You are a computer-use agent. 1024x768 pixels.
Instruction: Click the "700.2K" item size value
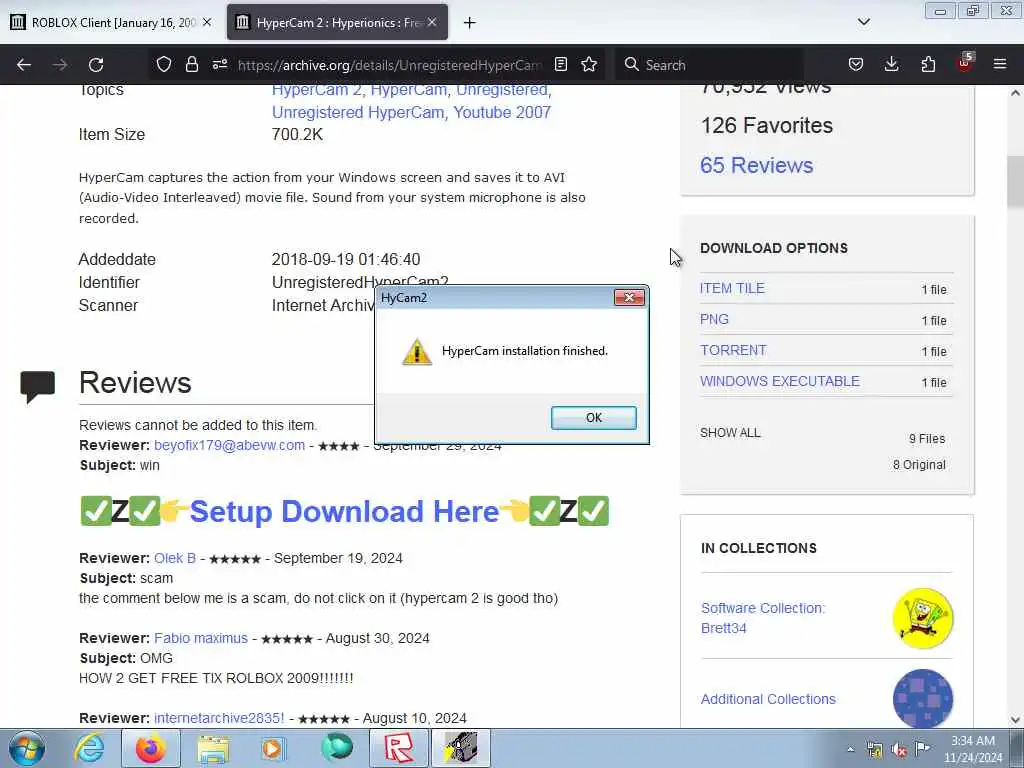tap(297, 135)
